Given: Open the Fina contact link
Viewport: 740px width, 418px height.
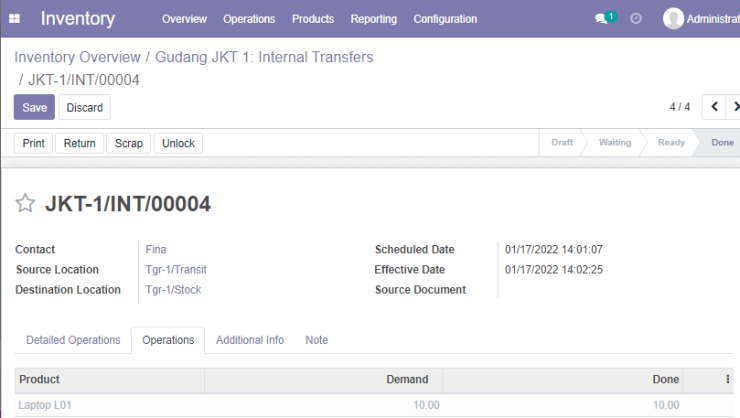Looking at the screenshot, I should (x=156, y=249).
